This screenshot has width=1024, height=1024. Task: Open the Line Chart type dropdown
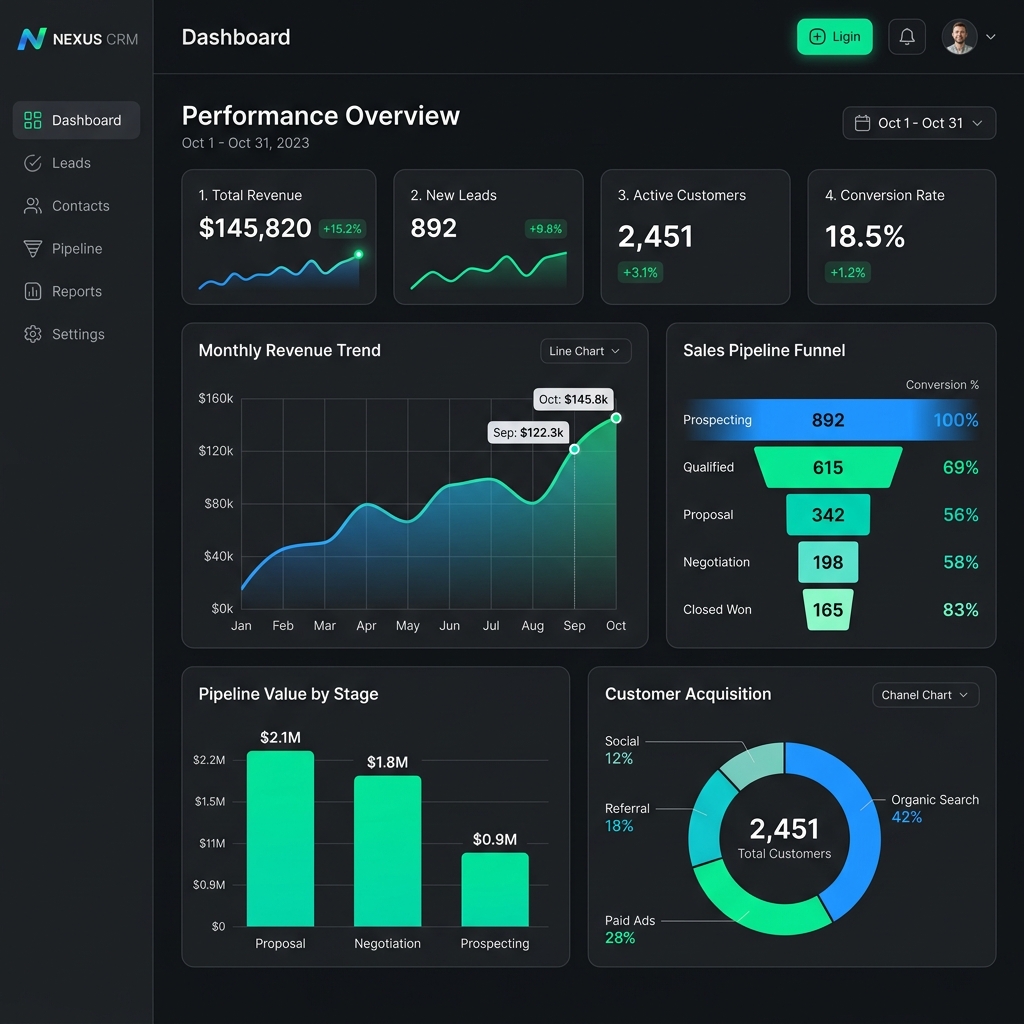(x=585, y=351)
